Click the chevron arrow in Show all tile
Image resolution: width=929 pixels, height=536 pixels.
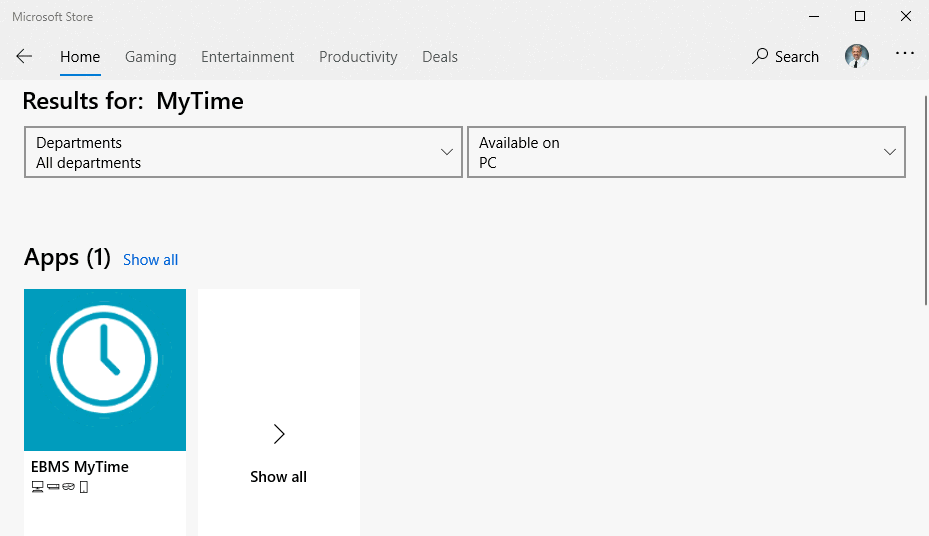[279, 434]
